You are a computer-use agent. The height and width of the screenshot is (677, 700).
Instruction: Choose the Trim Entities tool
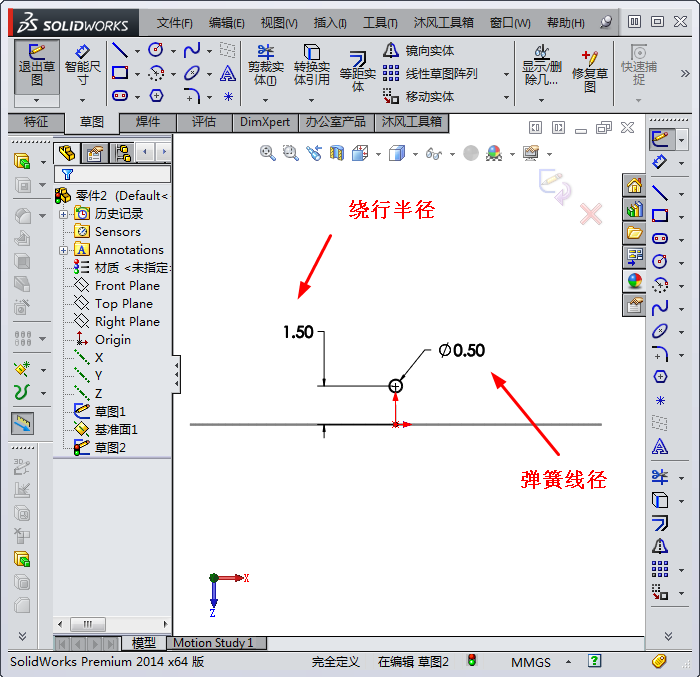265,66
